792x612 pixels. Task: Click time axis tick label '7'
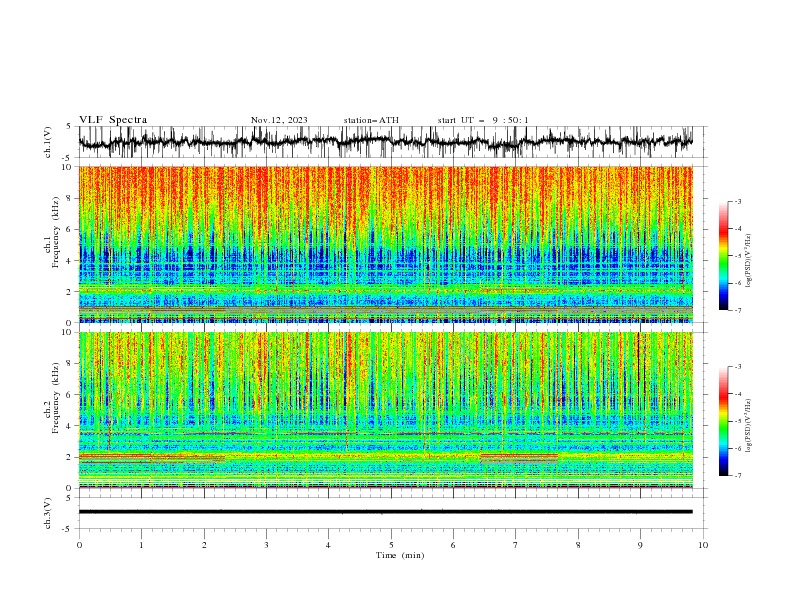(516, 545)
